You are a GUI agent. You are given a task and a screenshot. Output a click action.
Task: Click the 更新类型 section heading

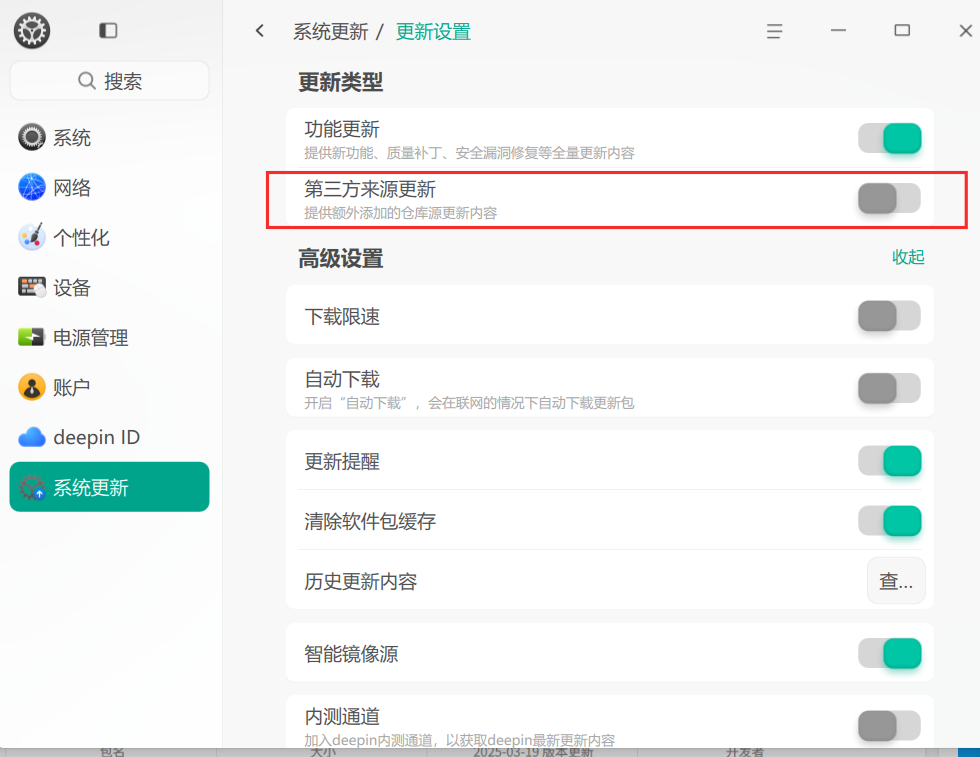pyautogui.click(x=341, y=82)
